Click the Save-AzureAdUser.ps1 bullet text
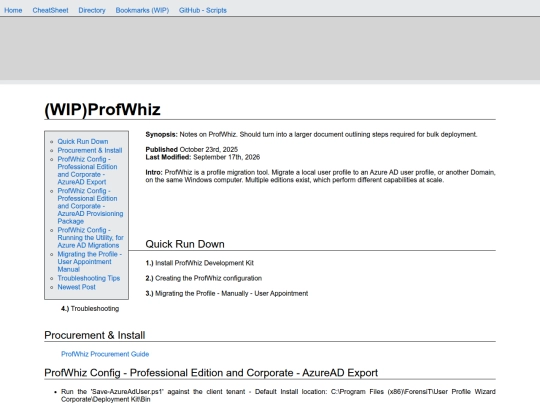 point(278,395)
